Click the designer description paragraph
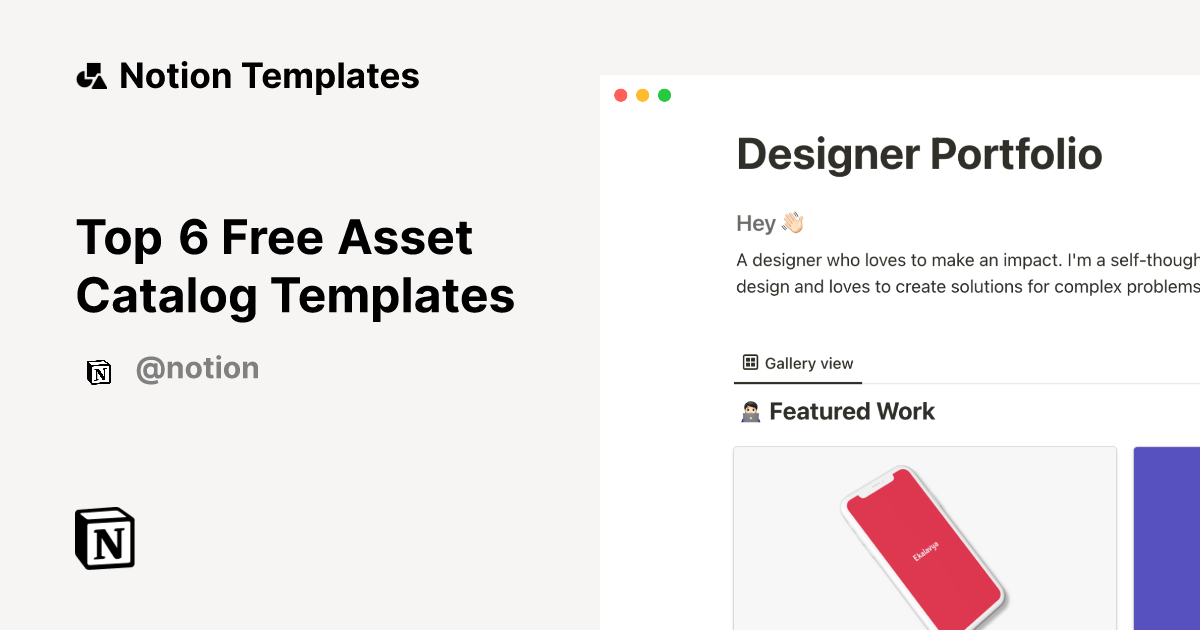1200x630 pixels. click(967, 273)
